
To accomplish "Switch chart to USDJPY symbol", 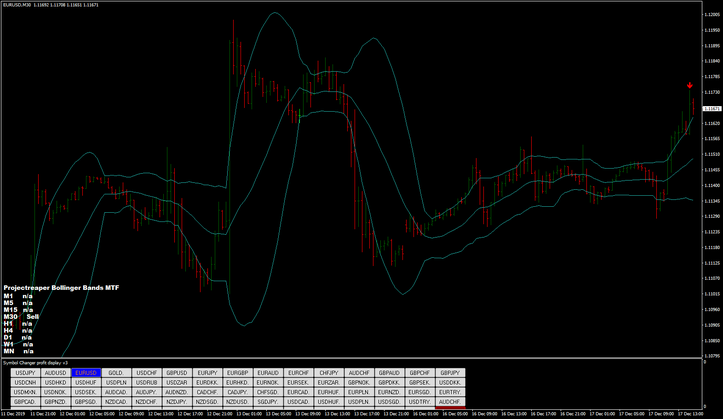I will tap(25, 372).
